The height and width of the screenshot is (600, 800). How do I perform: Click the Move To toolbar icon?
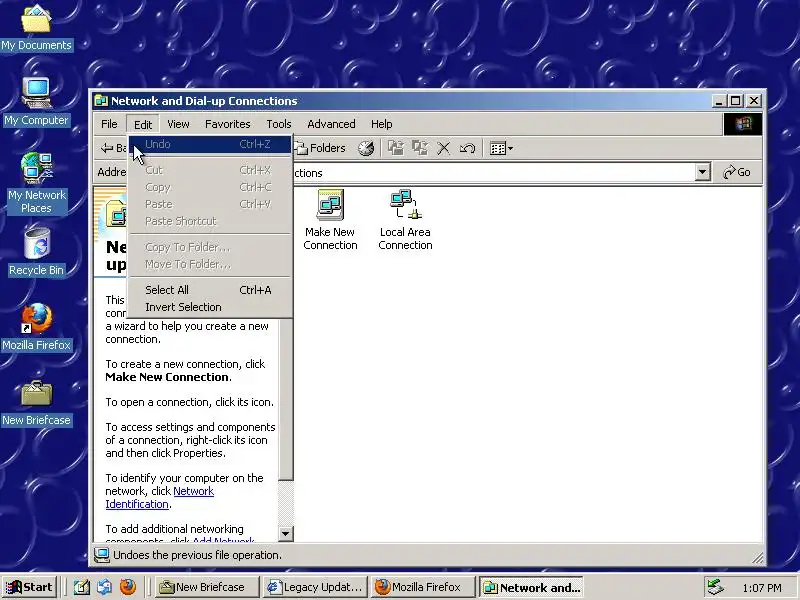395,148
